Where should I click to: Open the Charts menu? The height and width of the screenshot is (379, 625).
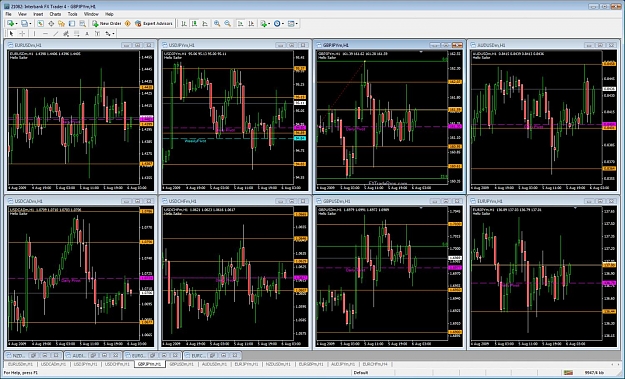(x=55, y=14)
